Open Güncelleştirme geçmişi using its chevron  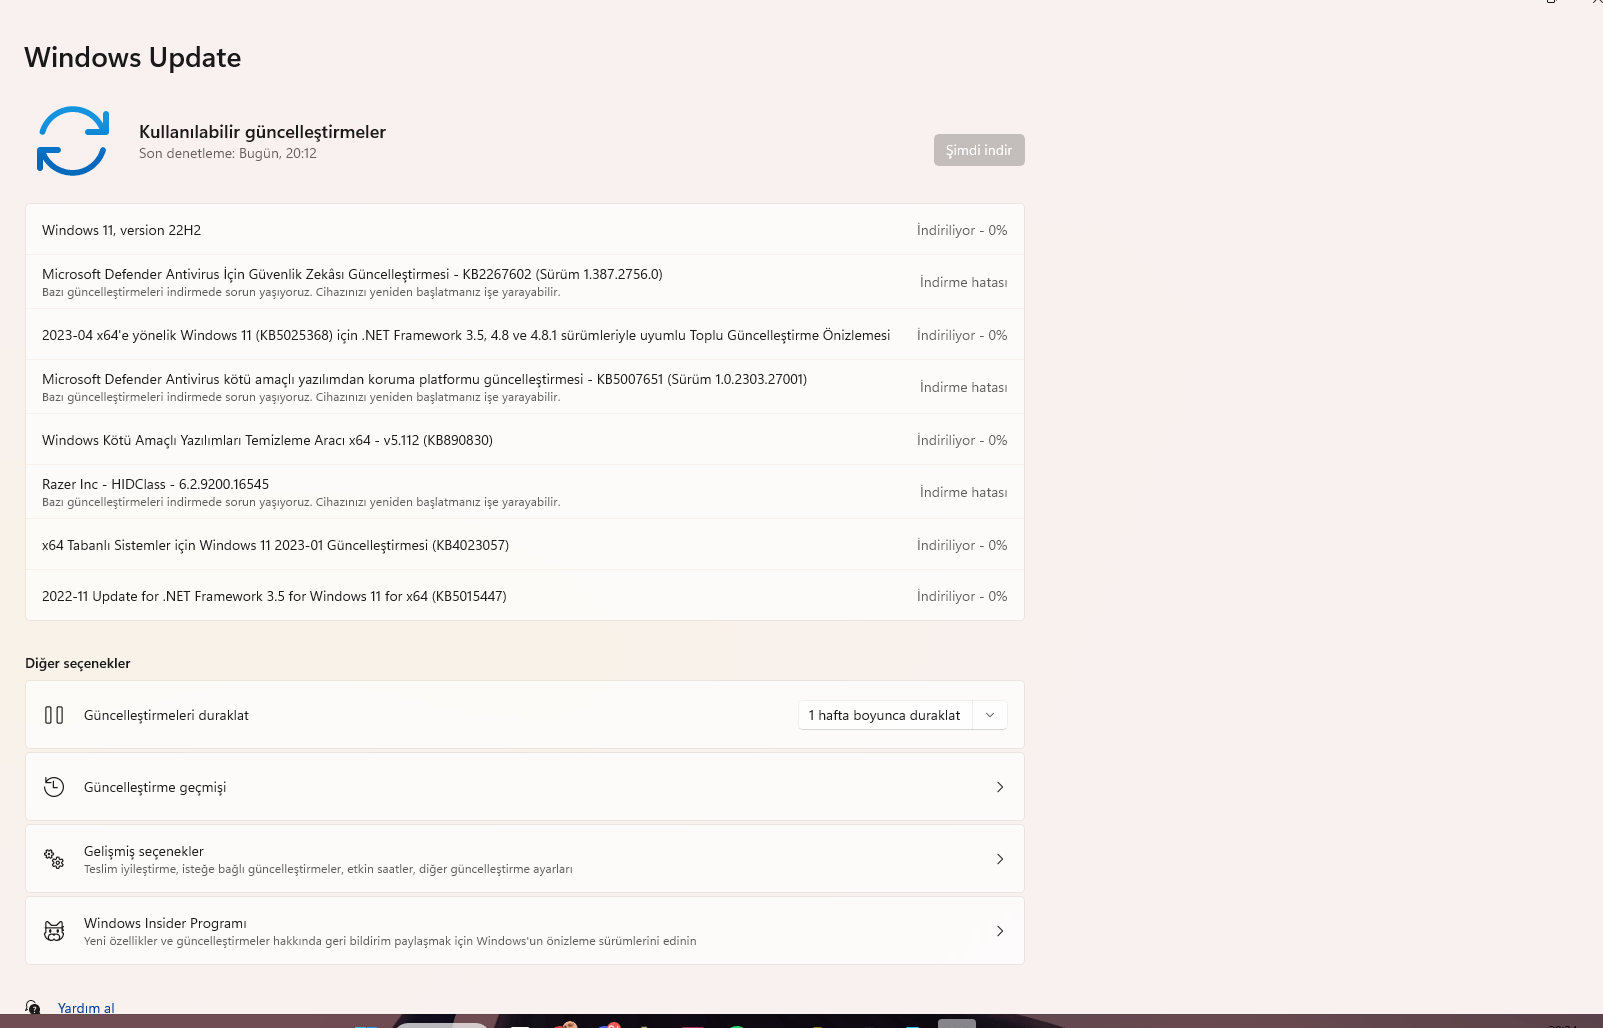(1000, 787)
